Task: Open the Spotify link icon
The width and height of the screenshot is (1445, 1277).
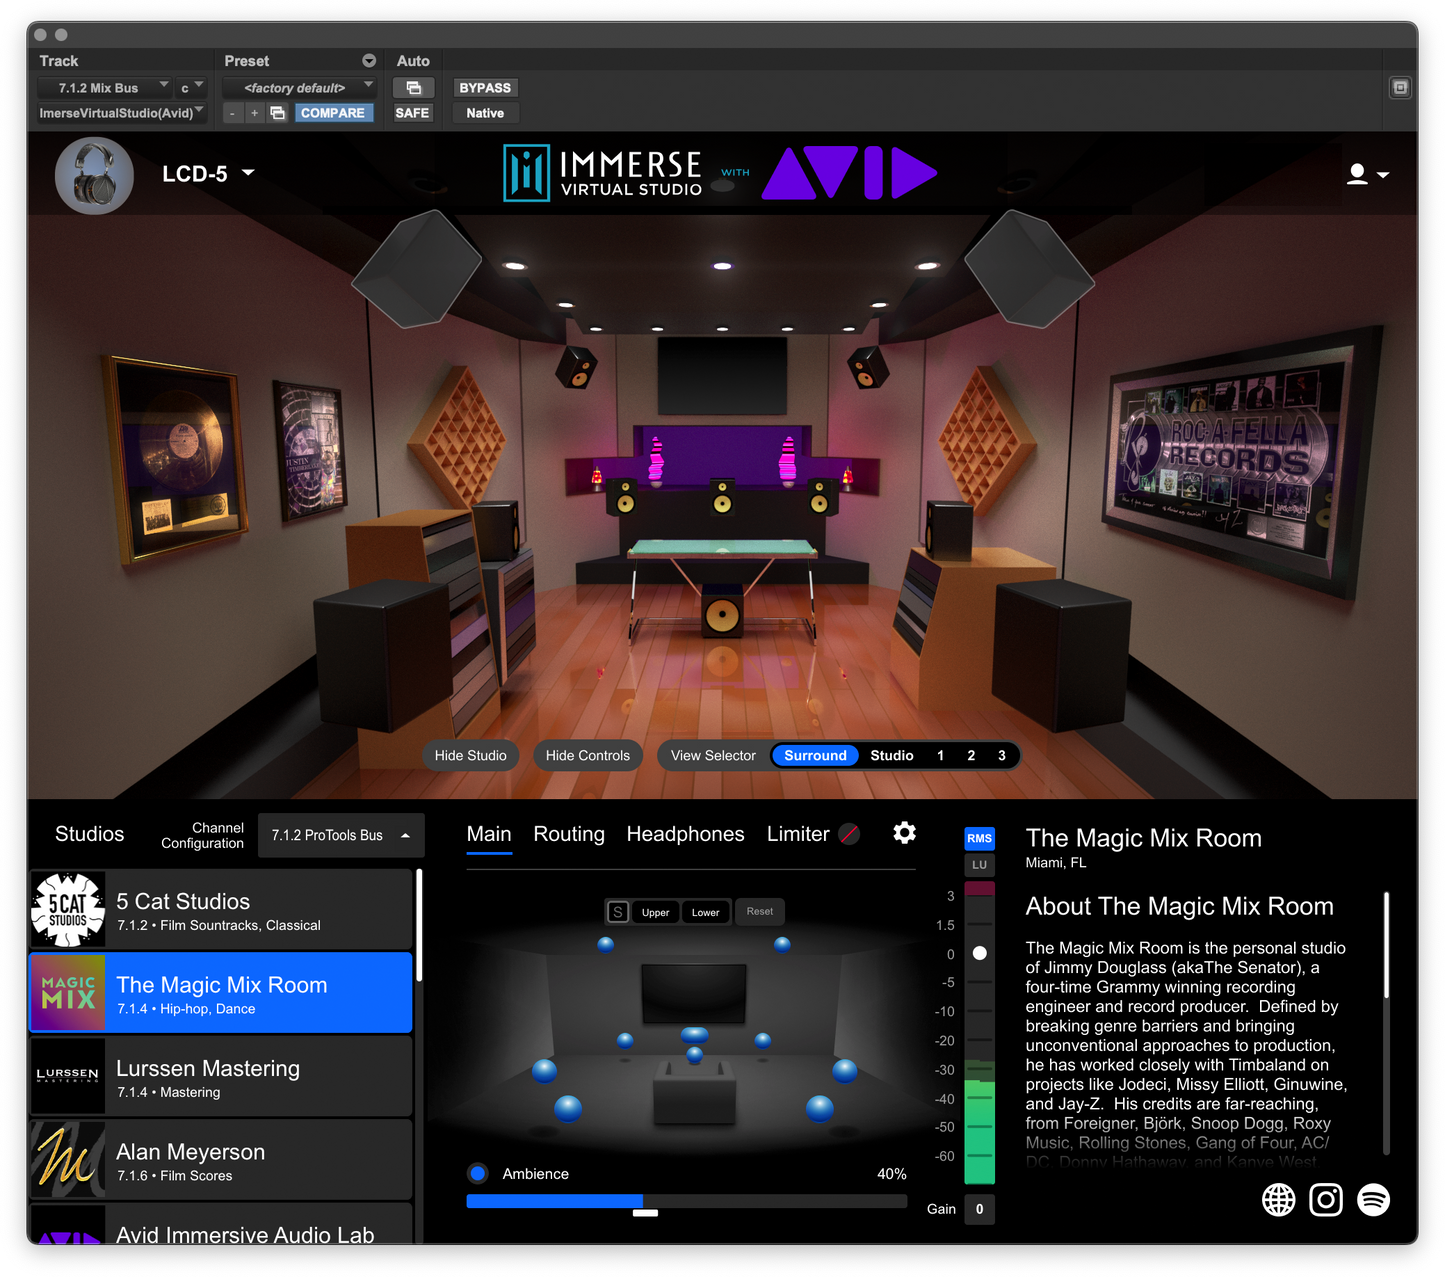Action: [1373, 1199]
